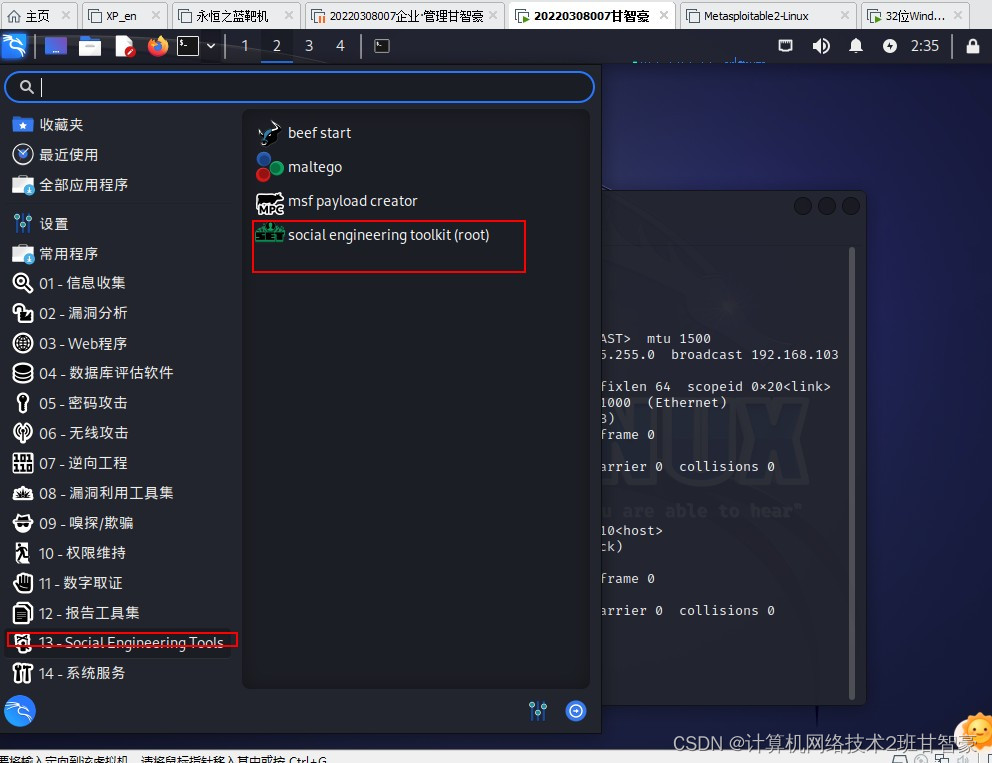
Task: Launch Firefox from the panel
Action: coord(158,46)
